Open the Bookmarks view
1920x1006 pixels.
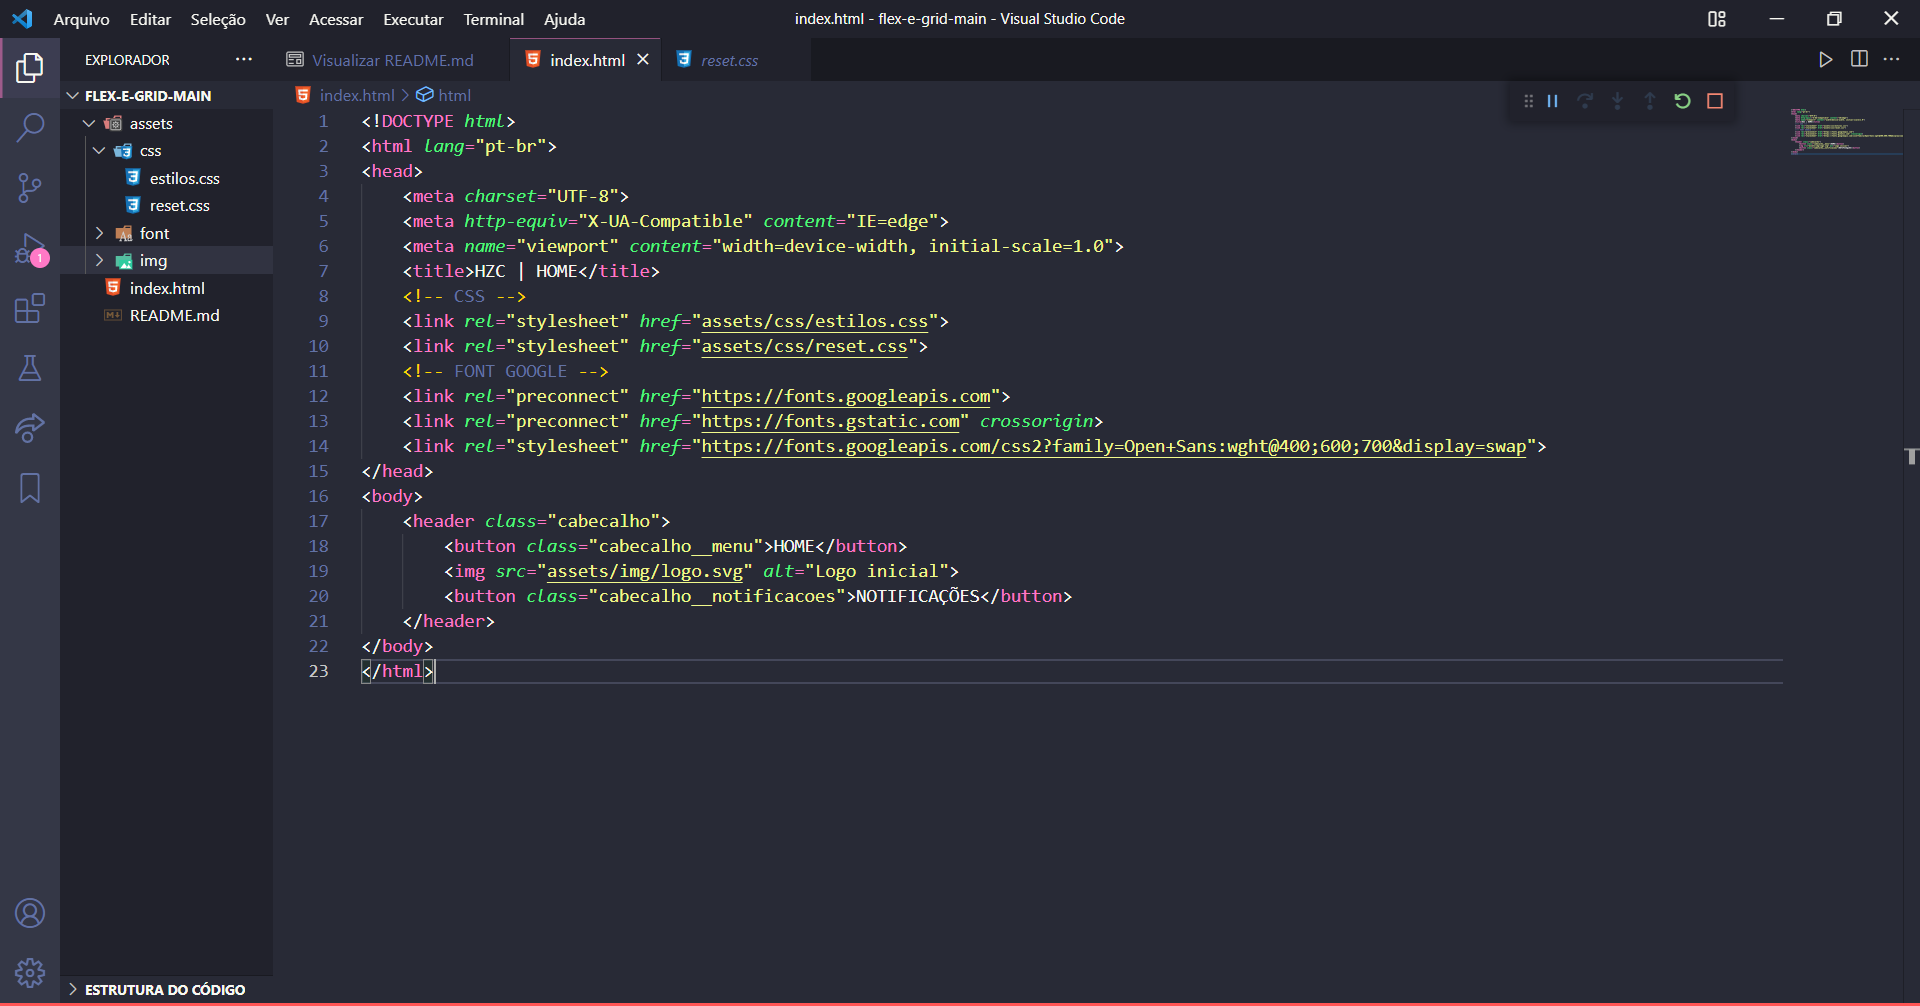pos(30,488)
